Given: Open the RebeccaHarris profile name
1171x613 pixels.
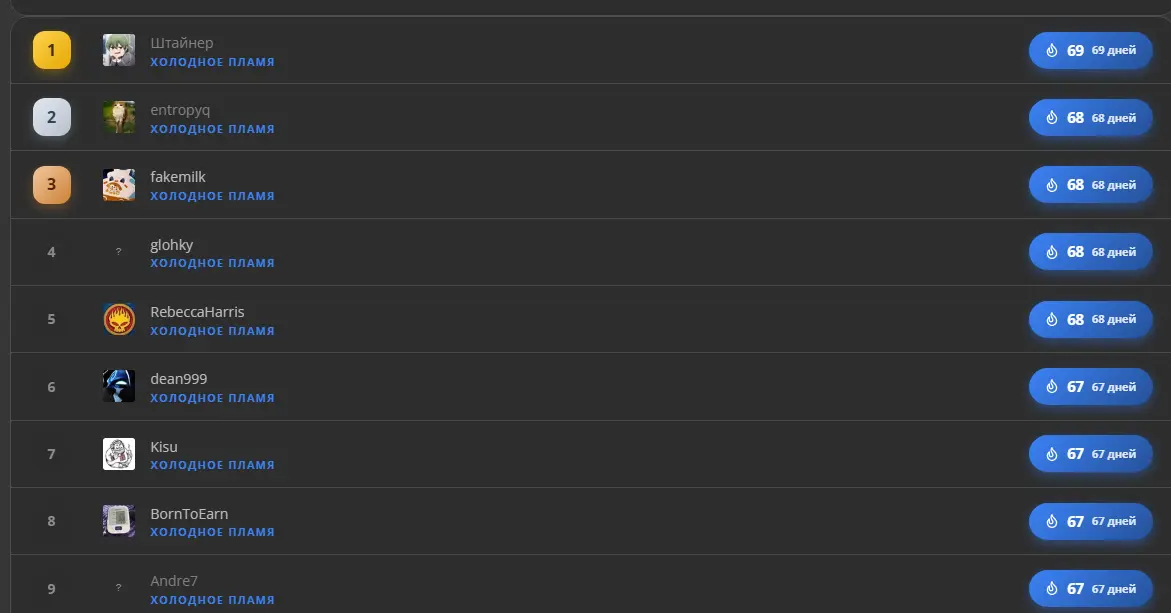Looking at the screenshot, I should 197,311.
